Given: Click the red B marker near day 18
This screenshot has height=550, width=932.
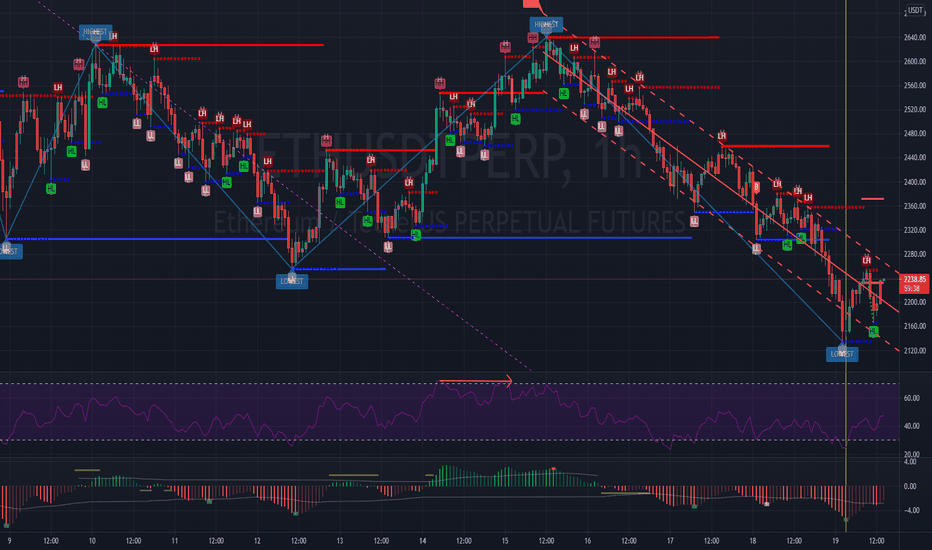Looking at the screenshot, I should tap(756, 187).
